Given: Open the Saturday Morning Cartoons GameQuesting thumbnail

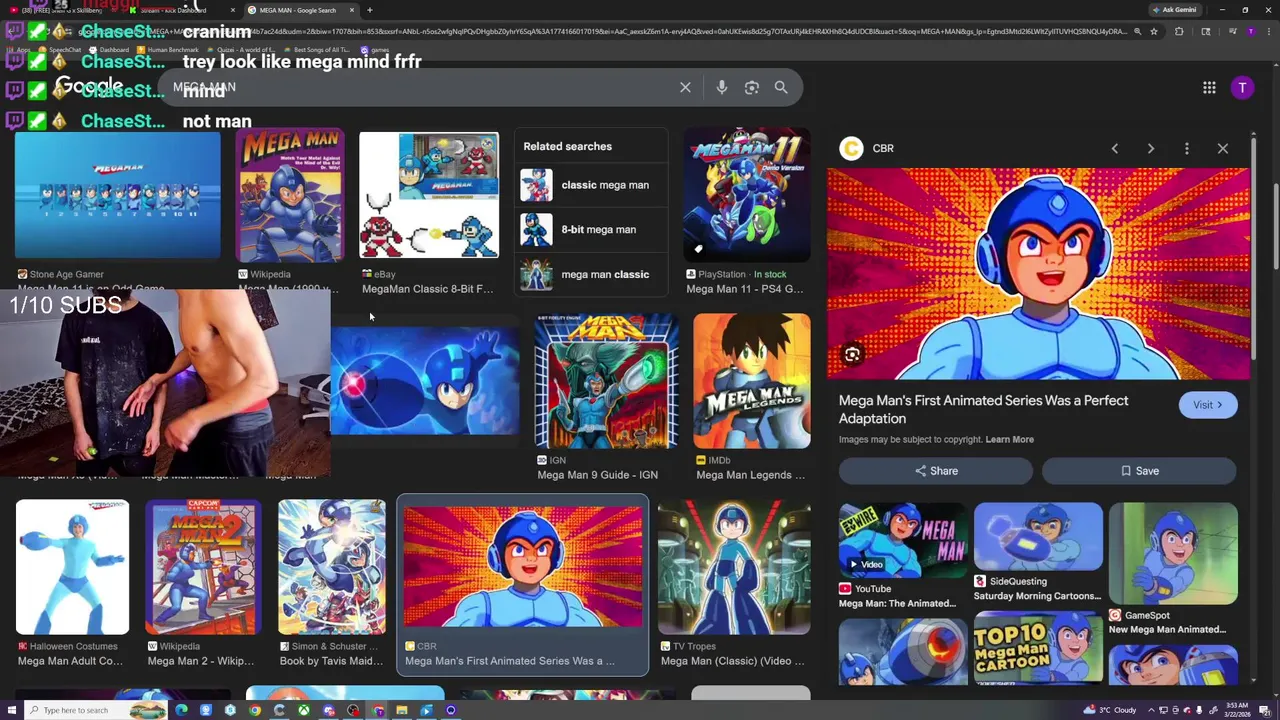Looking at the screenshot, I should coord(1038,537).
